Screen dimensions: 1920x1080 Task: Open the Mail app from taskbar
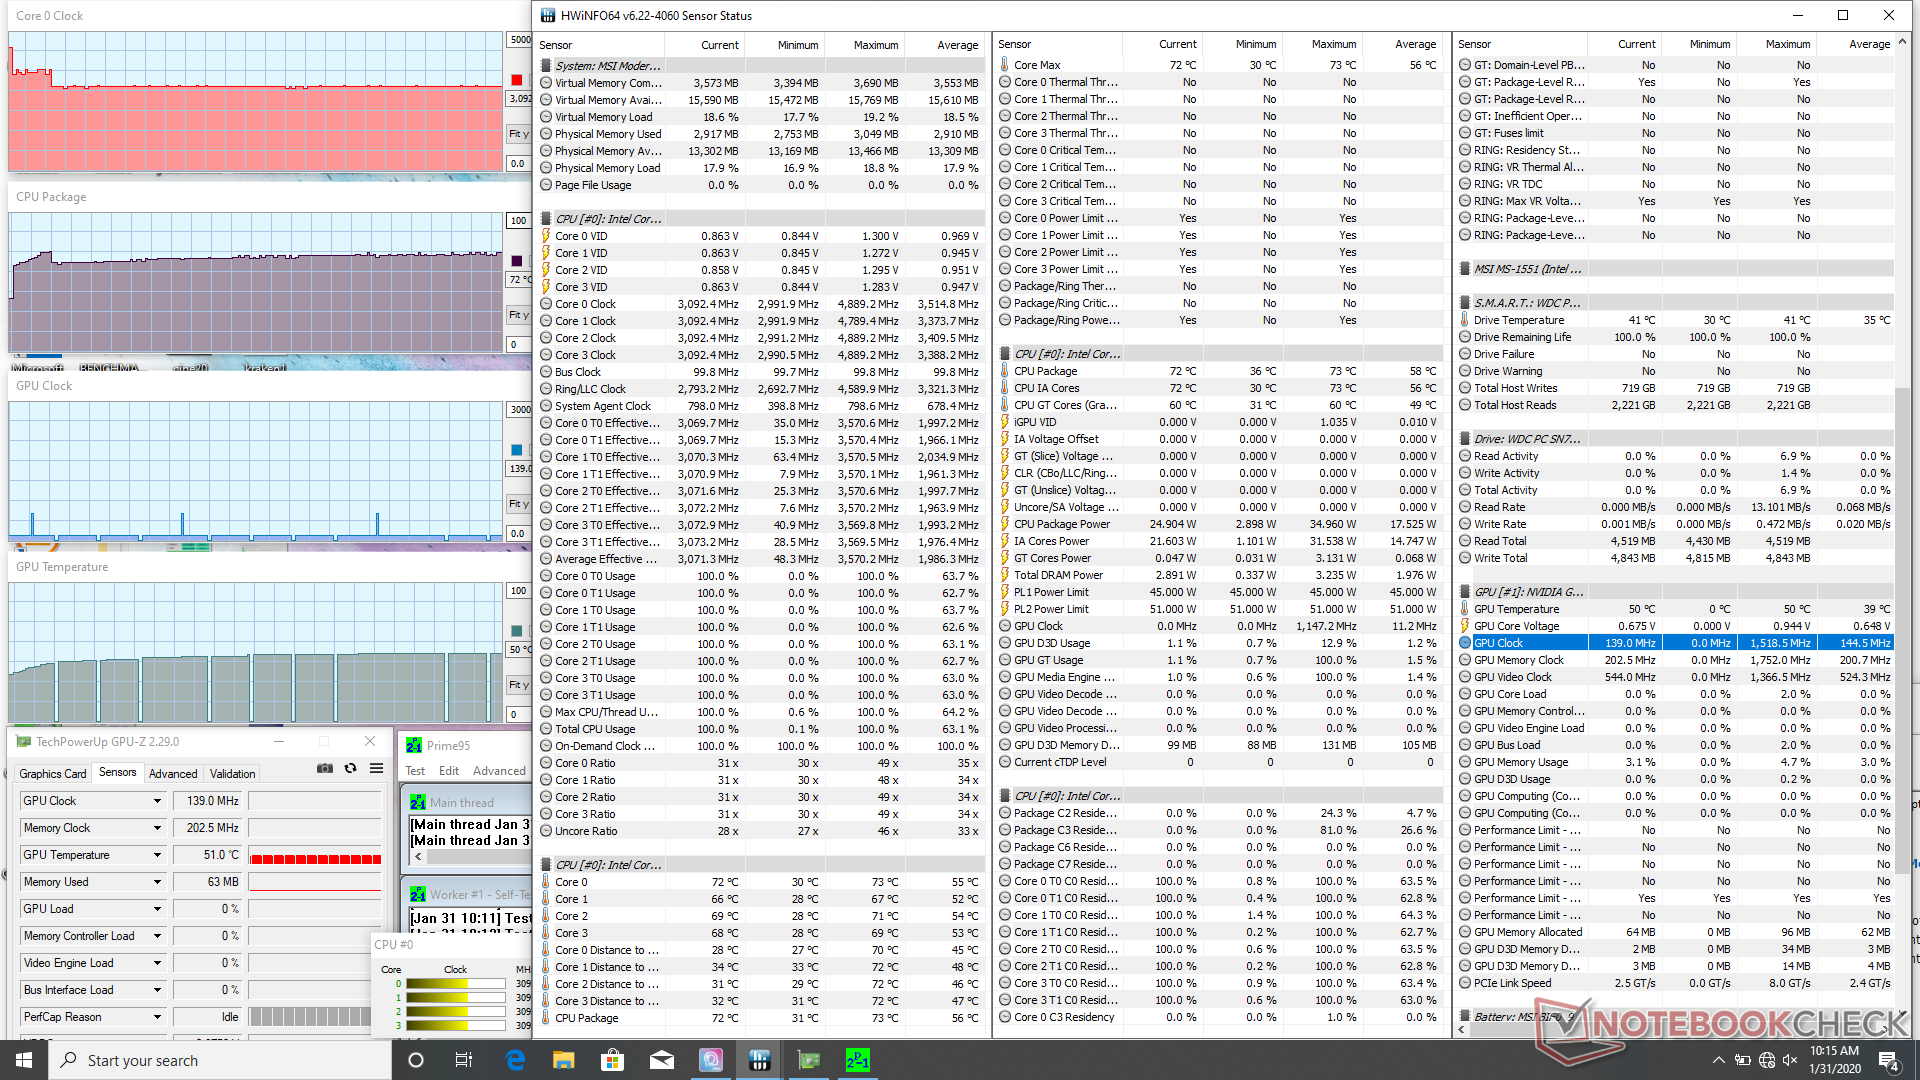(662, 1060)
